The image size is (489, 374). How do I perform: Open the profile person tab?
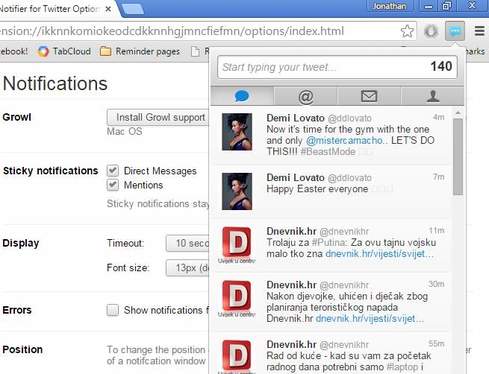coord(433,96)
